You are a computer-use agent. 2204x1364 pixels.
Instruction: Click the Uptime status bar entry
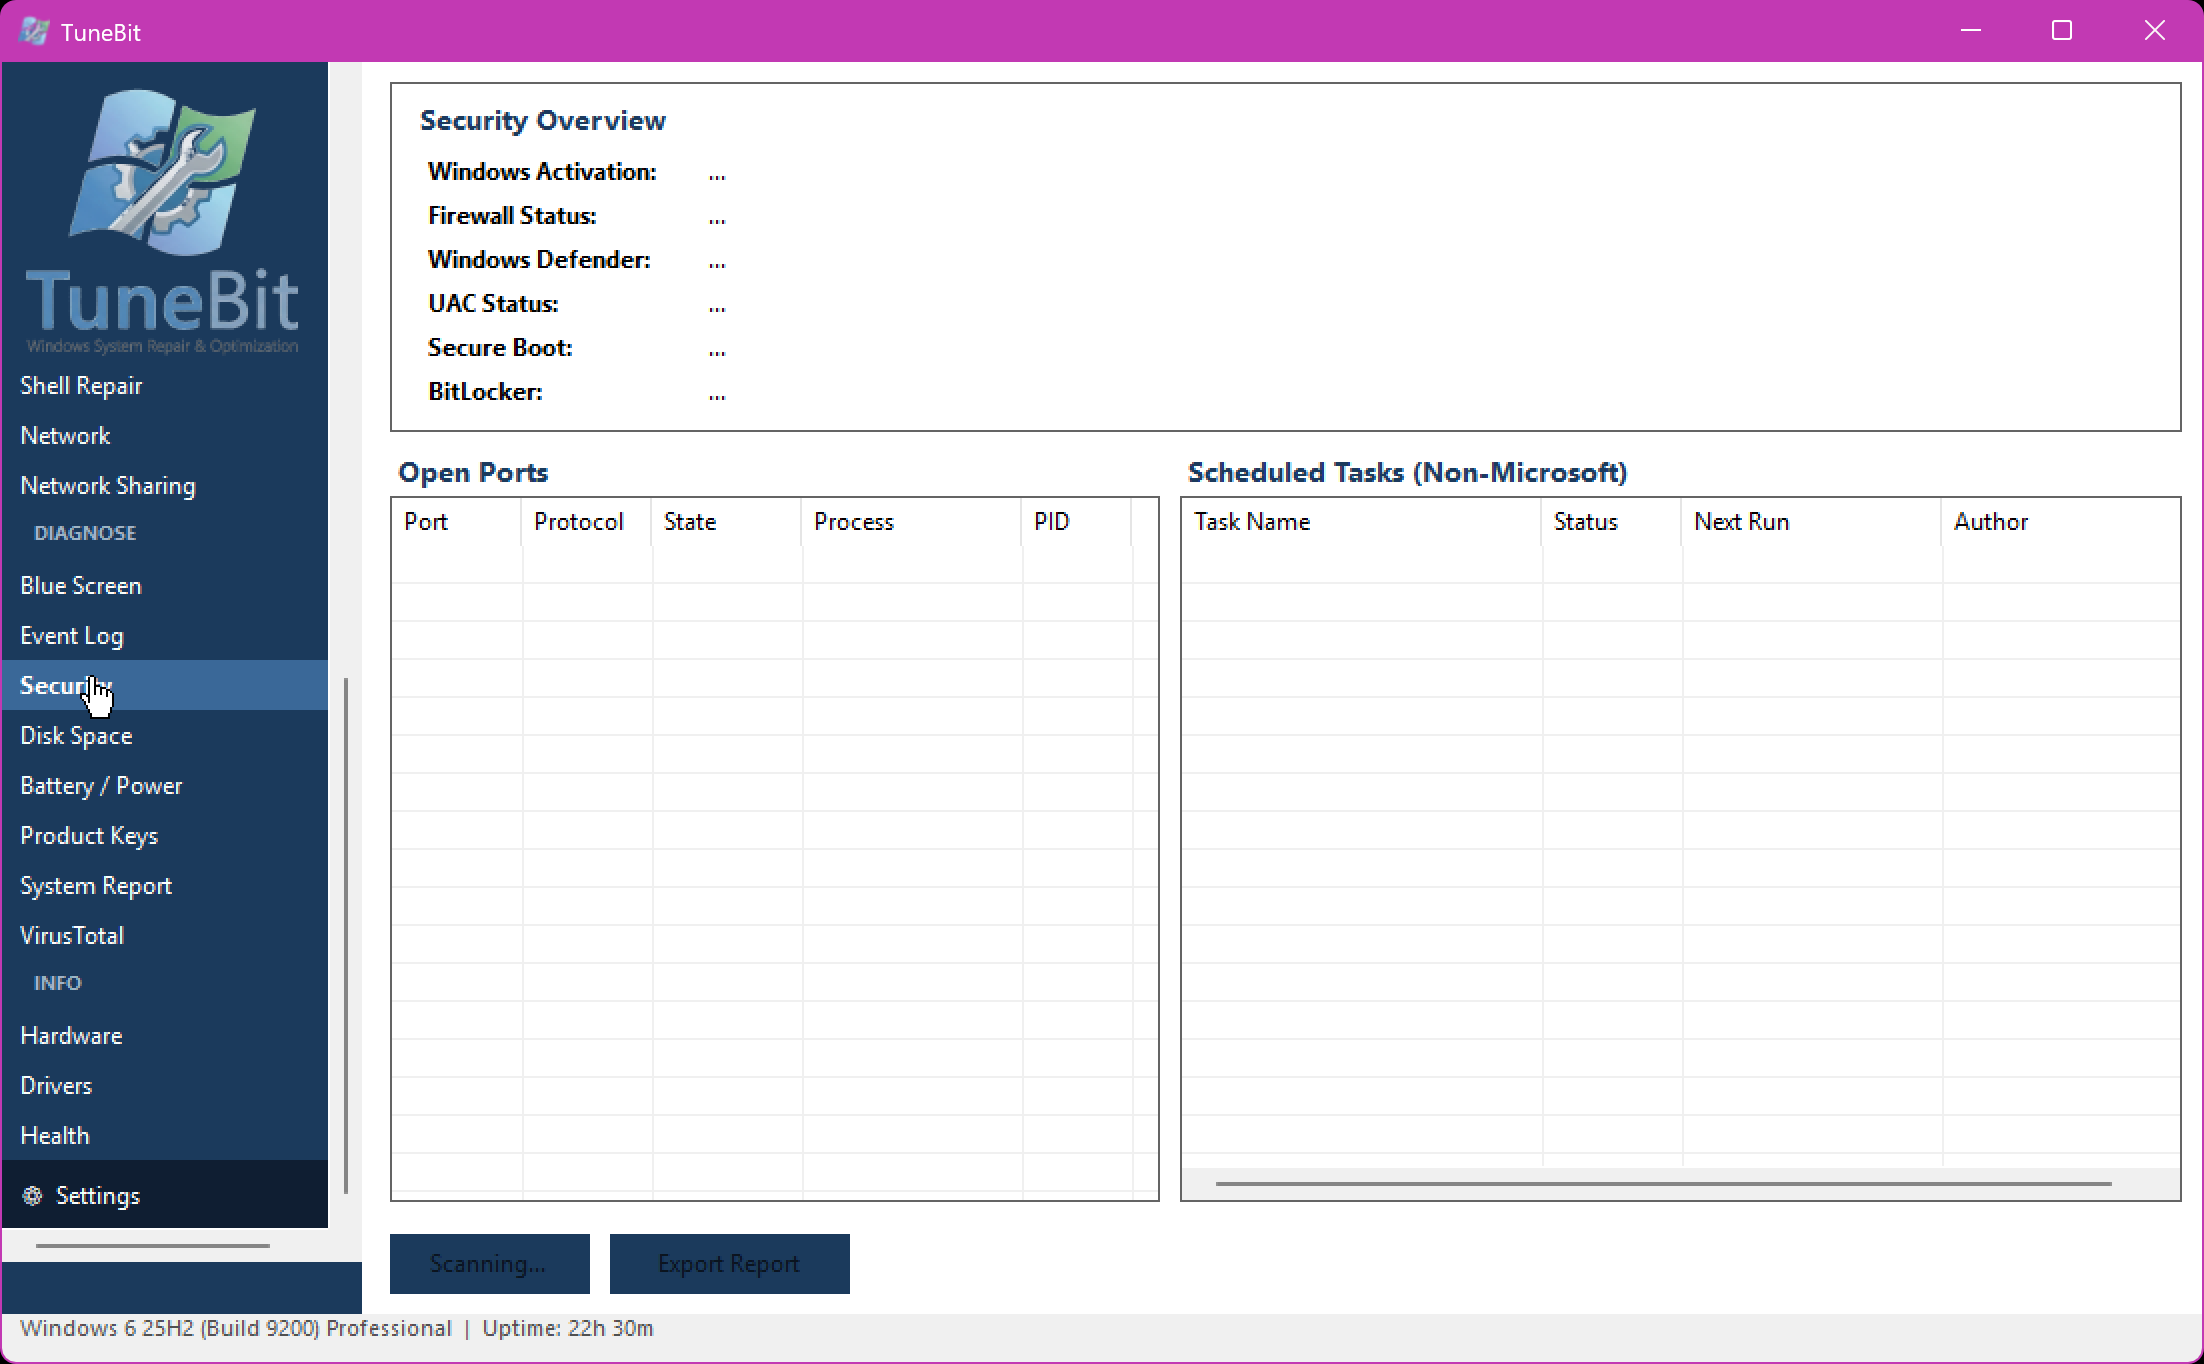(568, 1329)
